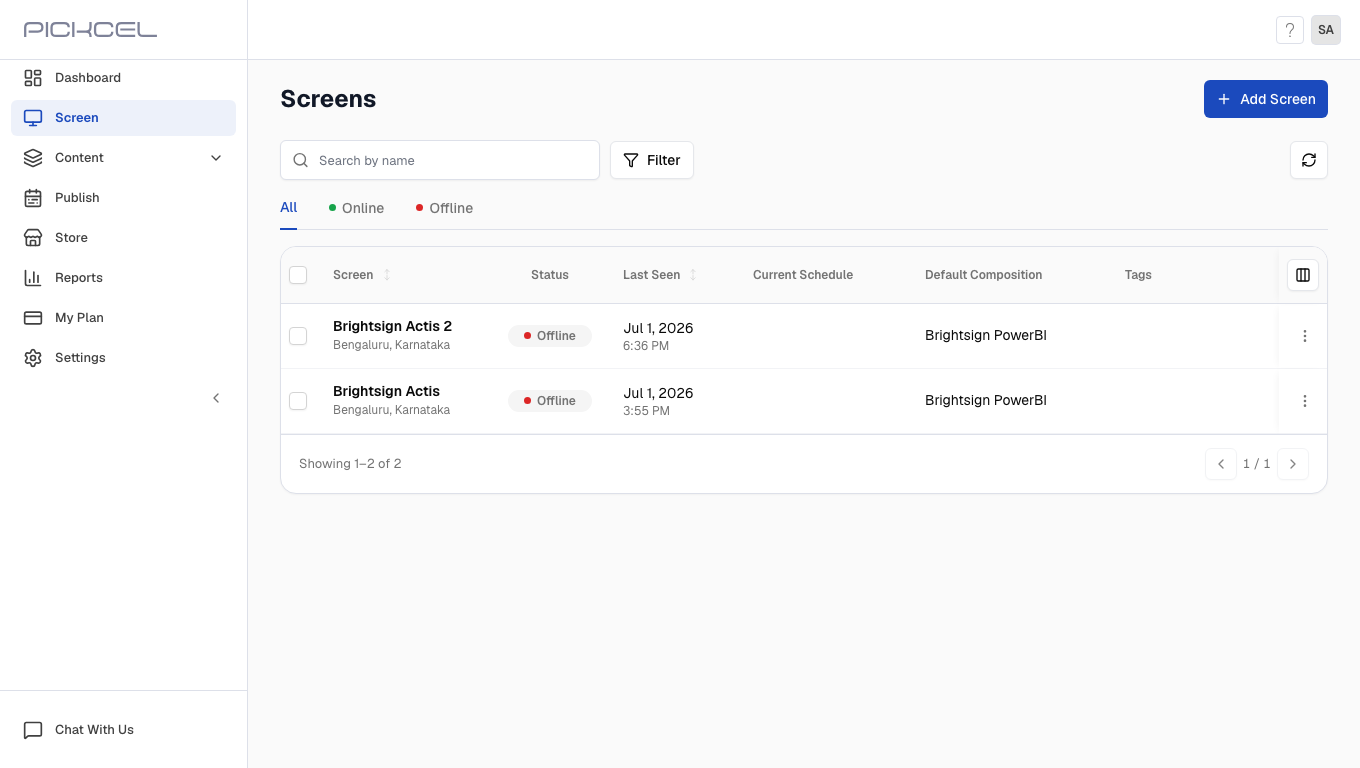Screen dimensions: 1360x768
Task: Open the column visibility chooser icon
Action: 1303,275
